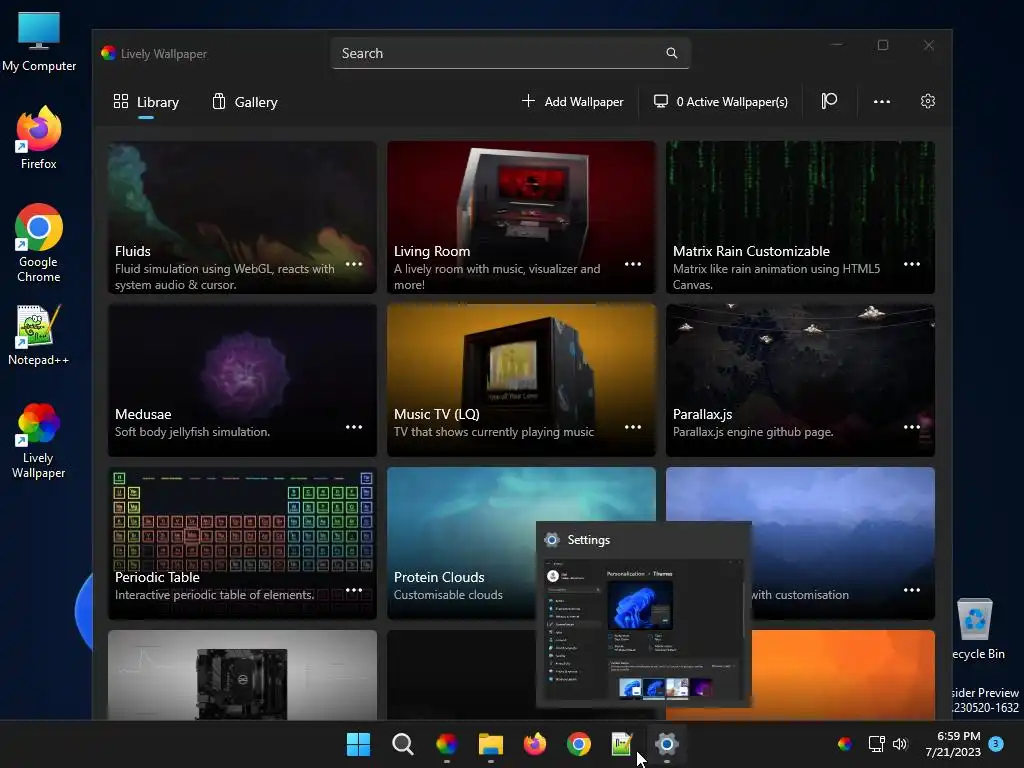Open notification center badge
Image resolution: width=1024 pixels, height=768 pixels.
coord(996,743)
